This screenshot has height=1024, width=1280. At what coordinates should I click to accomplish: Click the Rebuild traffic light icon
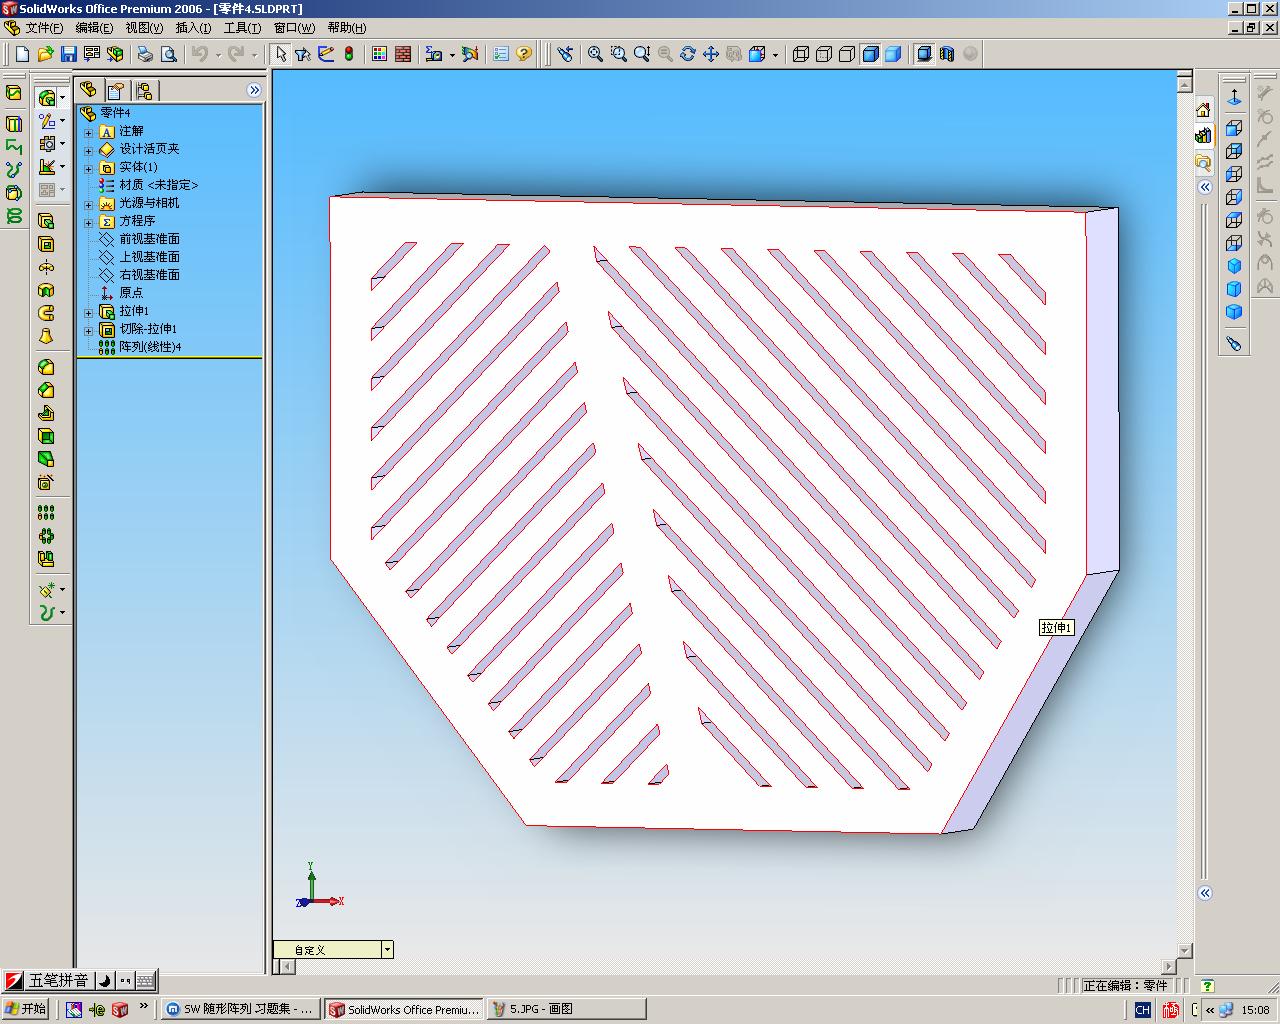point(349,54)
